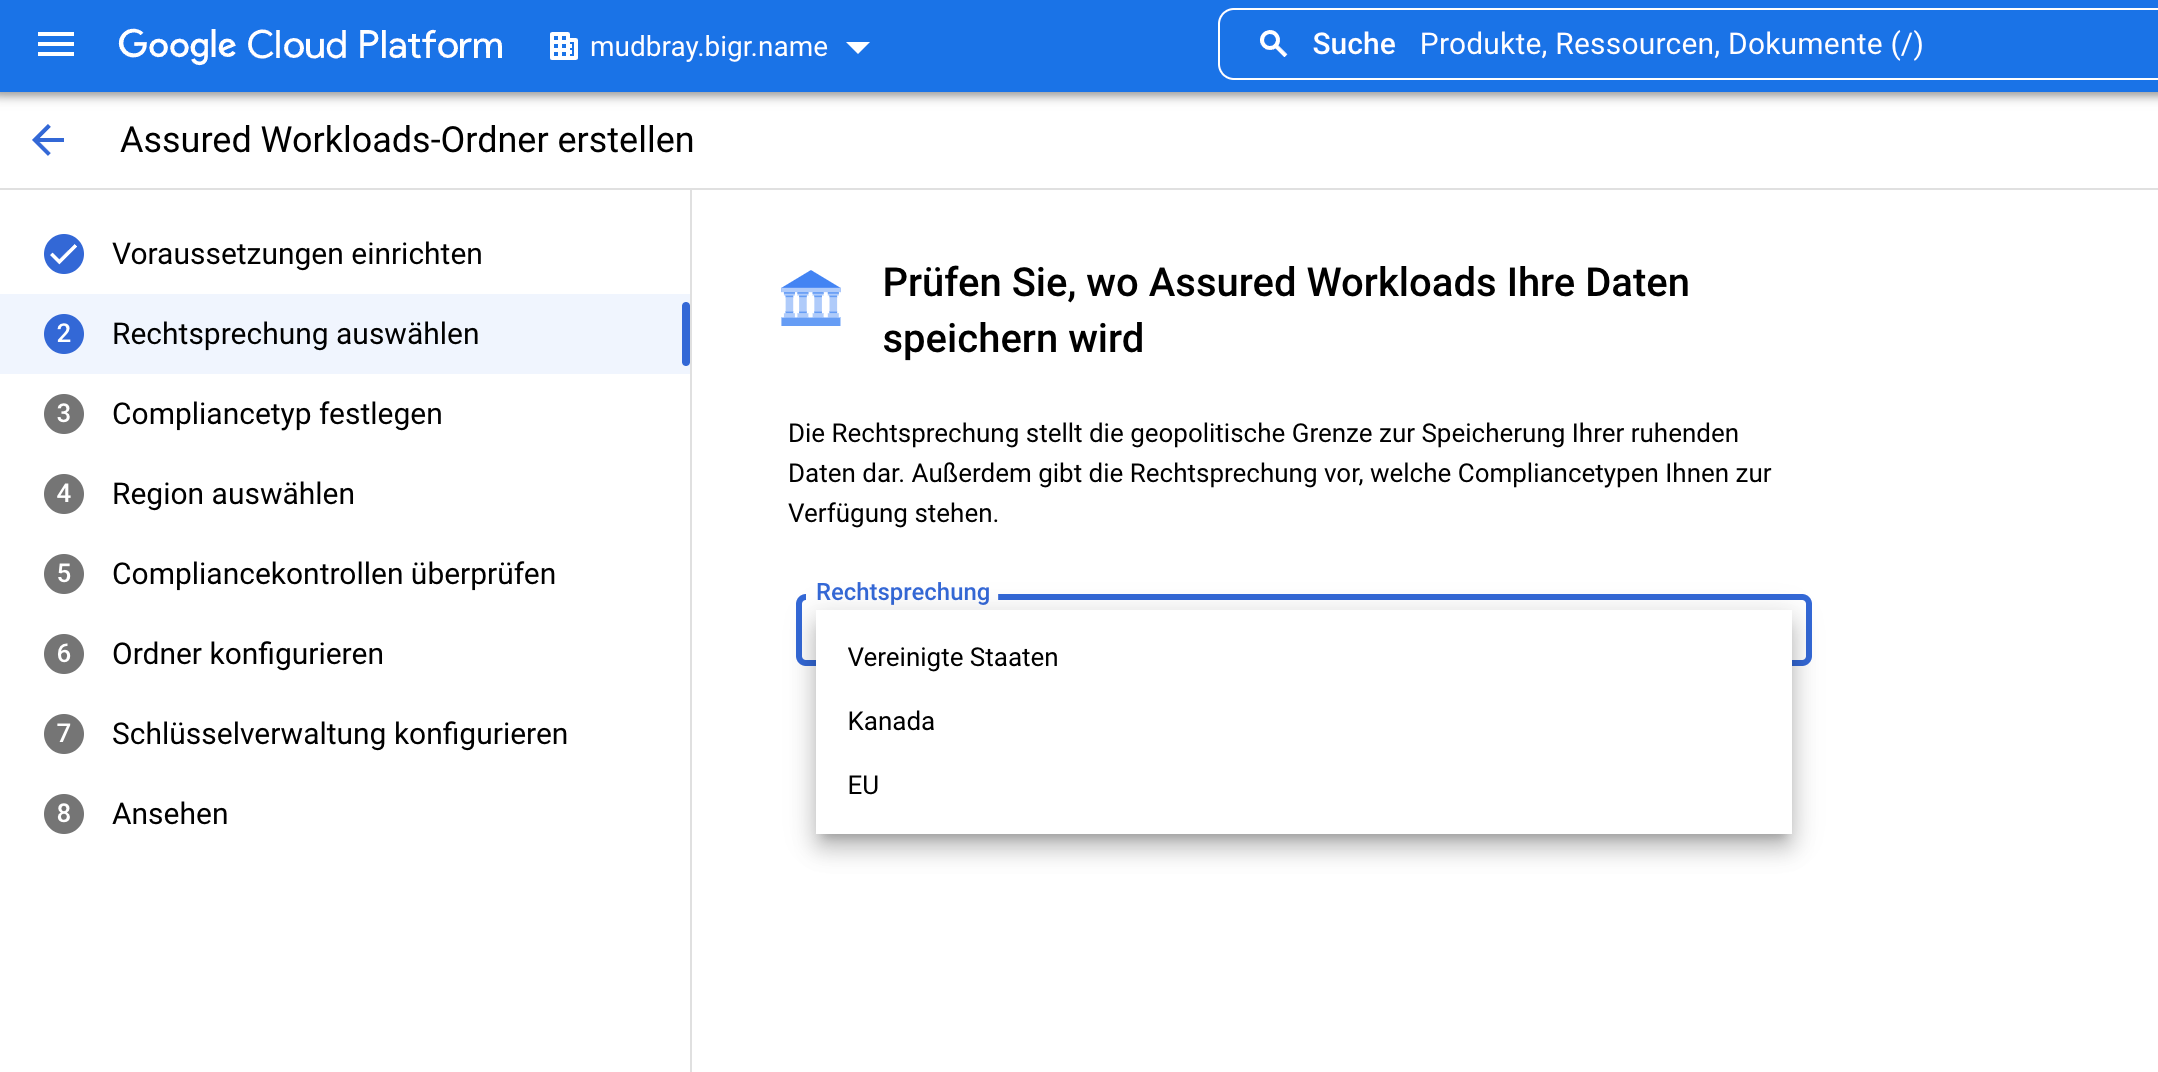This screenshot has width=2158, height=1072.
Task: Click the back arrow to leave the wizard
Action: tap(49, 140)
